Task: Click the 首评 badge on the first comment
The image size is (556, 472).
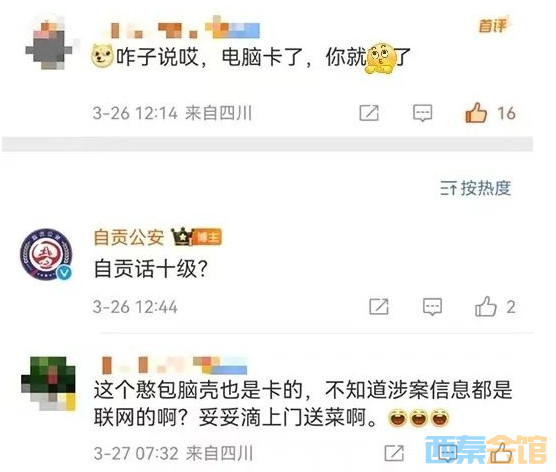Action: [x=493, y=26]
